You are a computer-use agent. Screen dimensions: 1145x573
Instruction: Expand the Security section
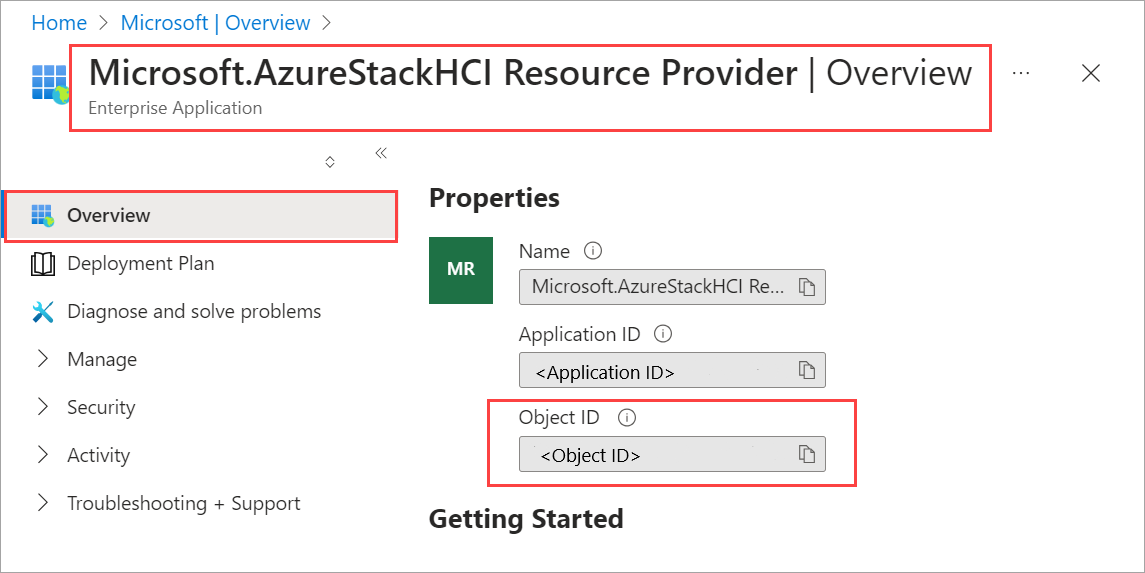[43, 407]
